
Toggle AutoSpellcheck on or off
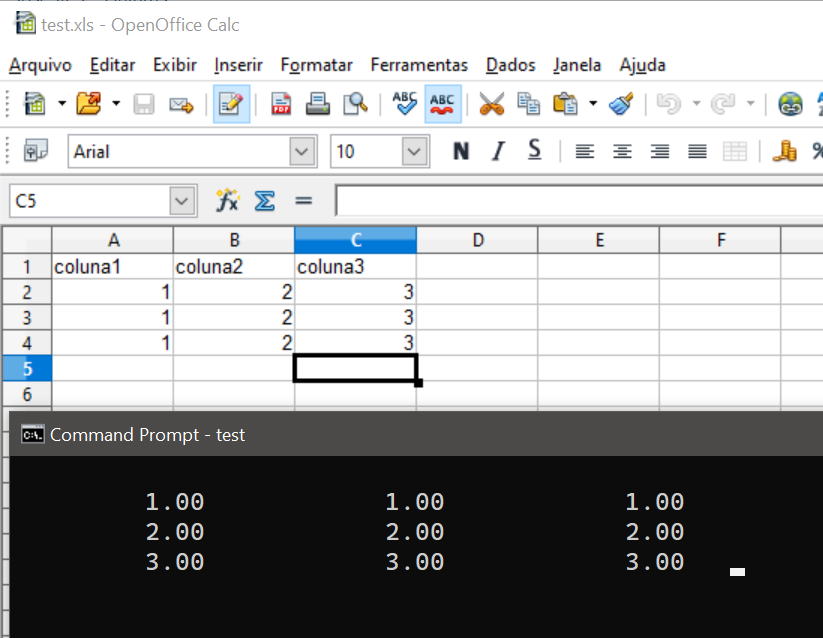click(x=442, y=104)
